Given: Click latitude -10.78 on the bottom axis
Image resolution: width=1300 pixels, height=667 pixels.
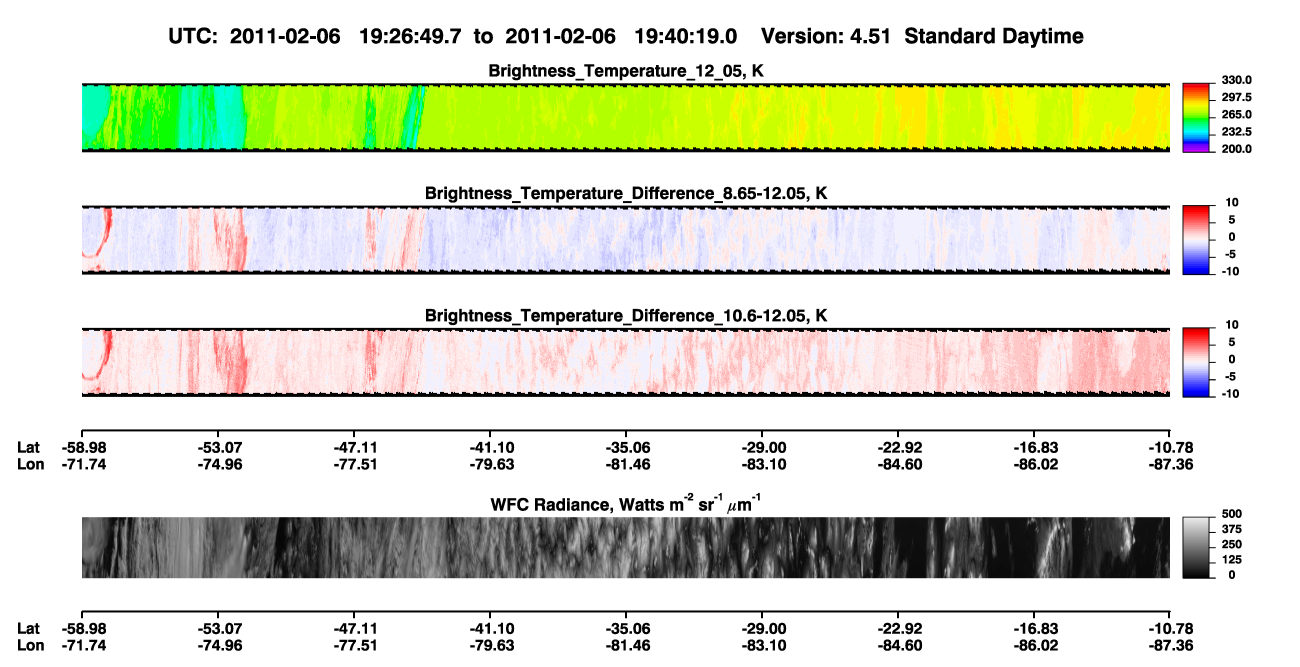Looking at the screenshot, I should pyautogui.click(x=1170, y=628).
